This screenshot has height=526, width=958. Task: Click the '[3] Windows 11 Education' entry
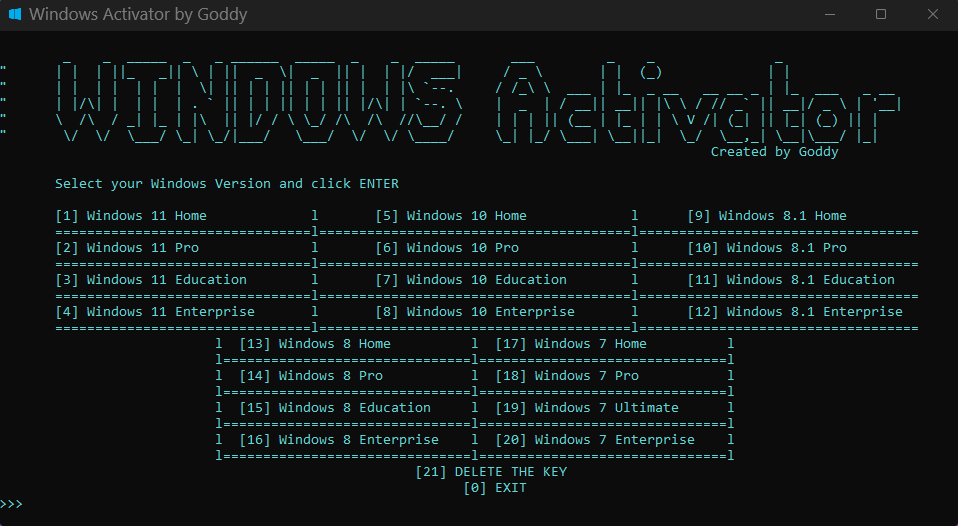point(151,280)
